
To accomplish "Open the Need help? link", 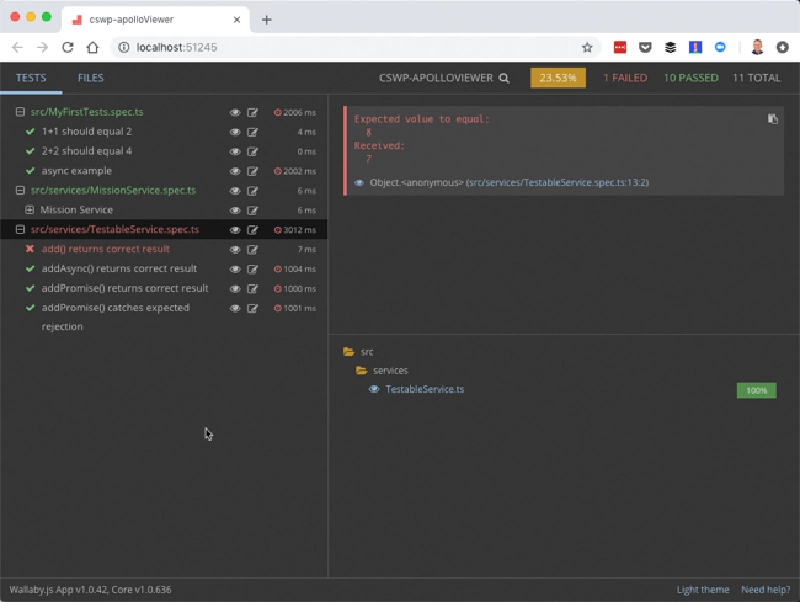I will pyautogui.click(x=765, y=589).
